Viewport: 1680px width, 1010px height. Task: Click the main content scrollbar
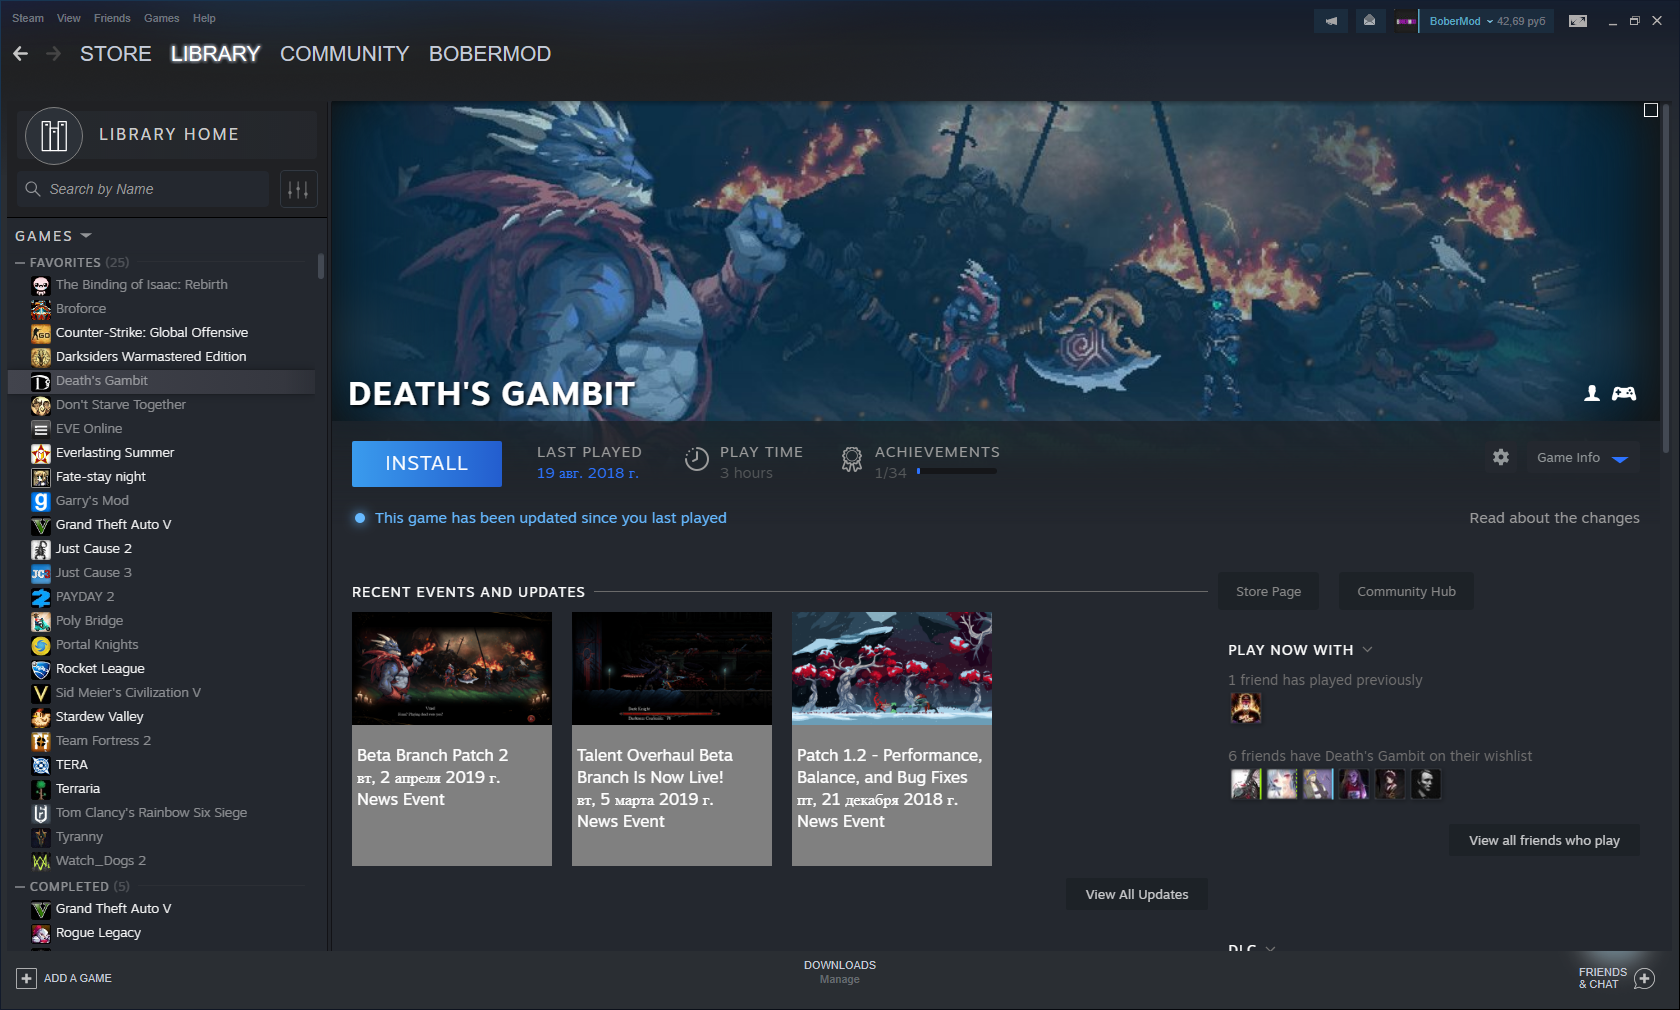pyautogui.click(x=1665, y=280)
